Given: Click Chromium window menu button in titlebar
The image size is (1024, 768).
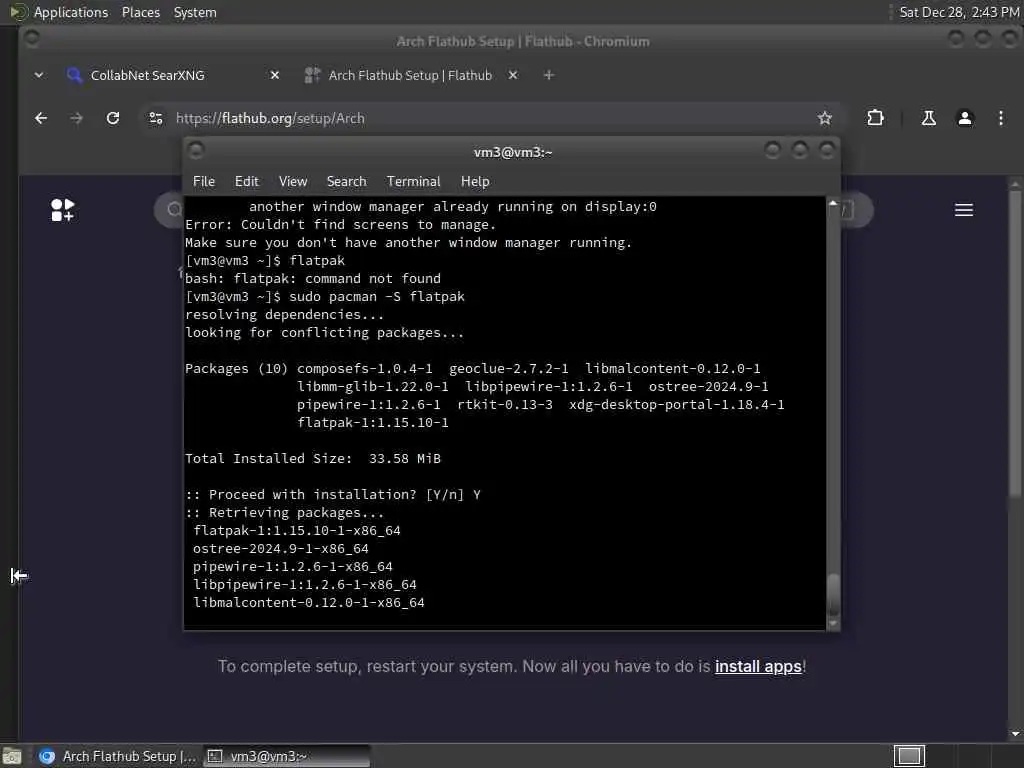Looking at the screenshot, I should [31, 39].
